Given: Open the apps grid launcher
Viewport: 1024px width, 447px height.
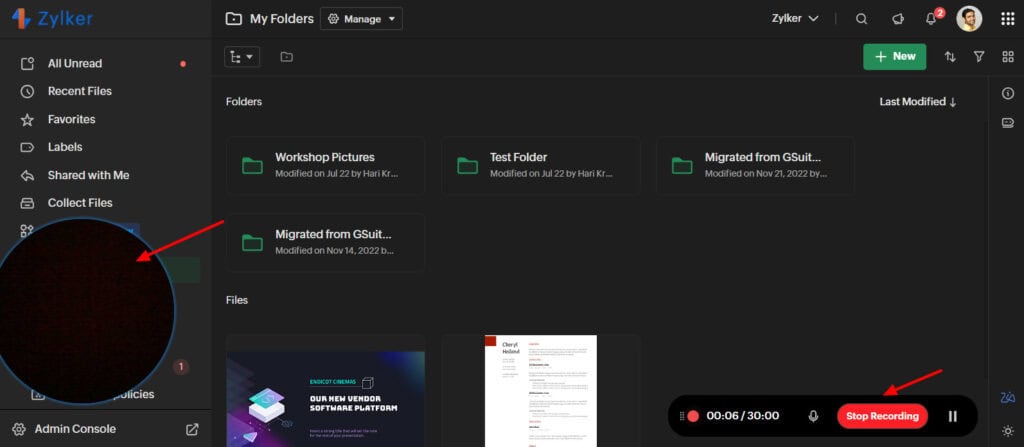Looking at the screenshot, I should [x=1008, y=19].
